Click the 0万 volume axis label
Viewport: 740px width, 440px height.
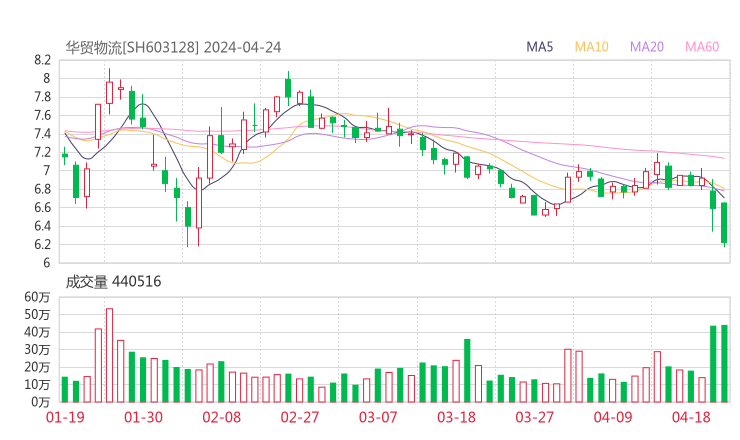(x=41, y=402)
